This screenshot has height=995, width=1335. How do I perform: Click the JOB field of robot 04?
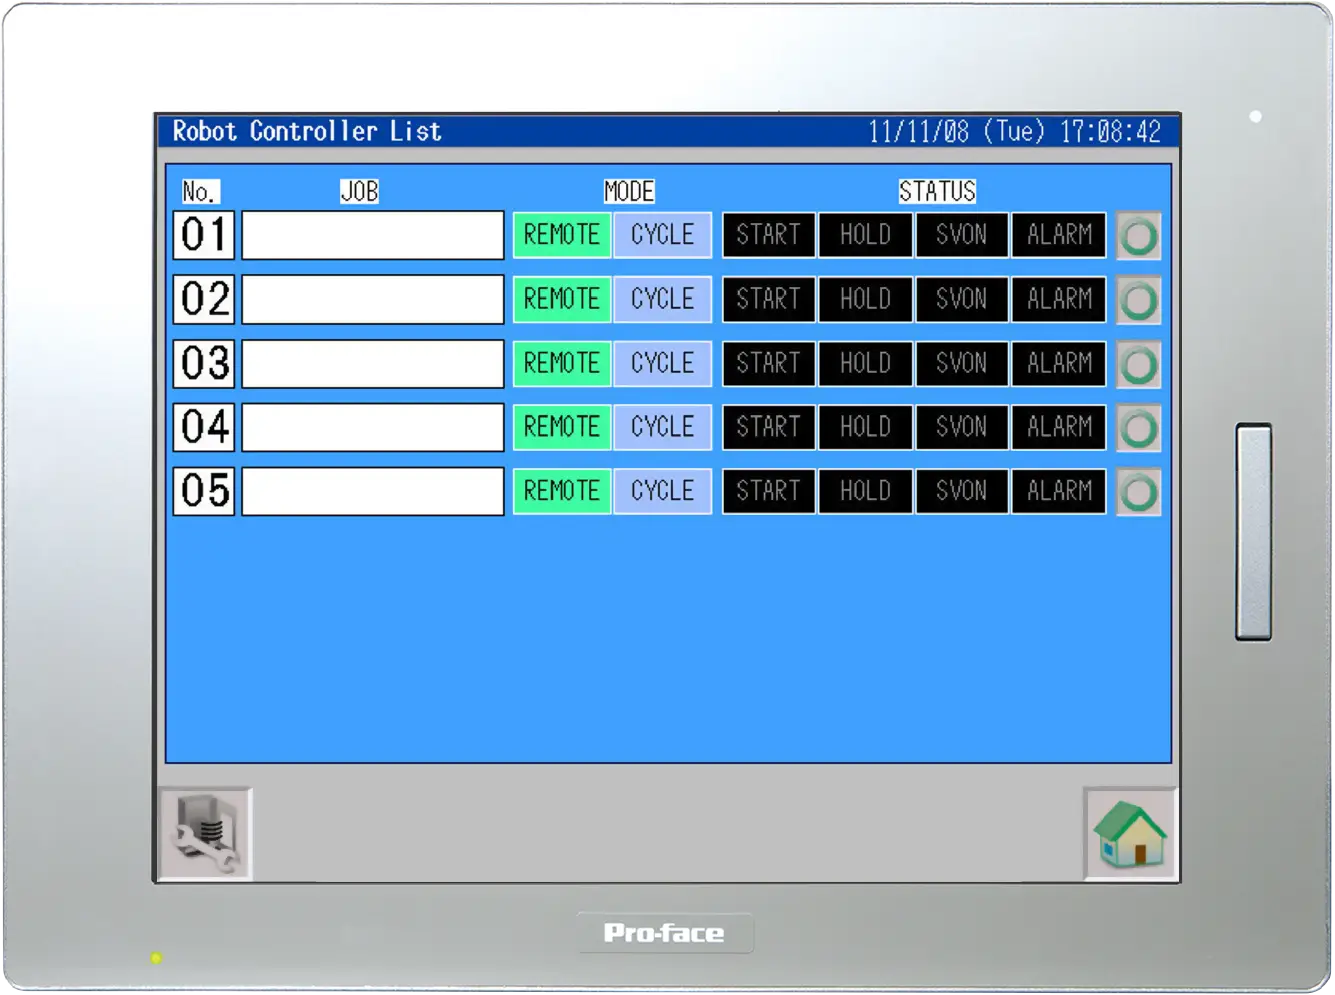coord(373,427)
